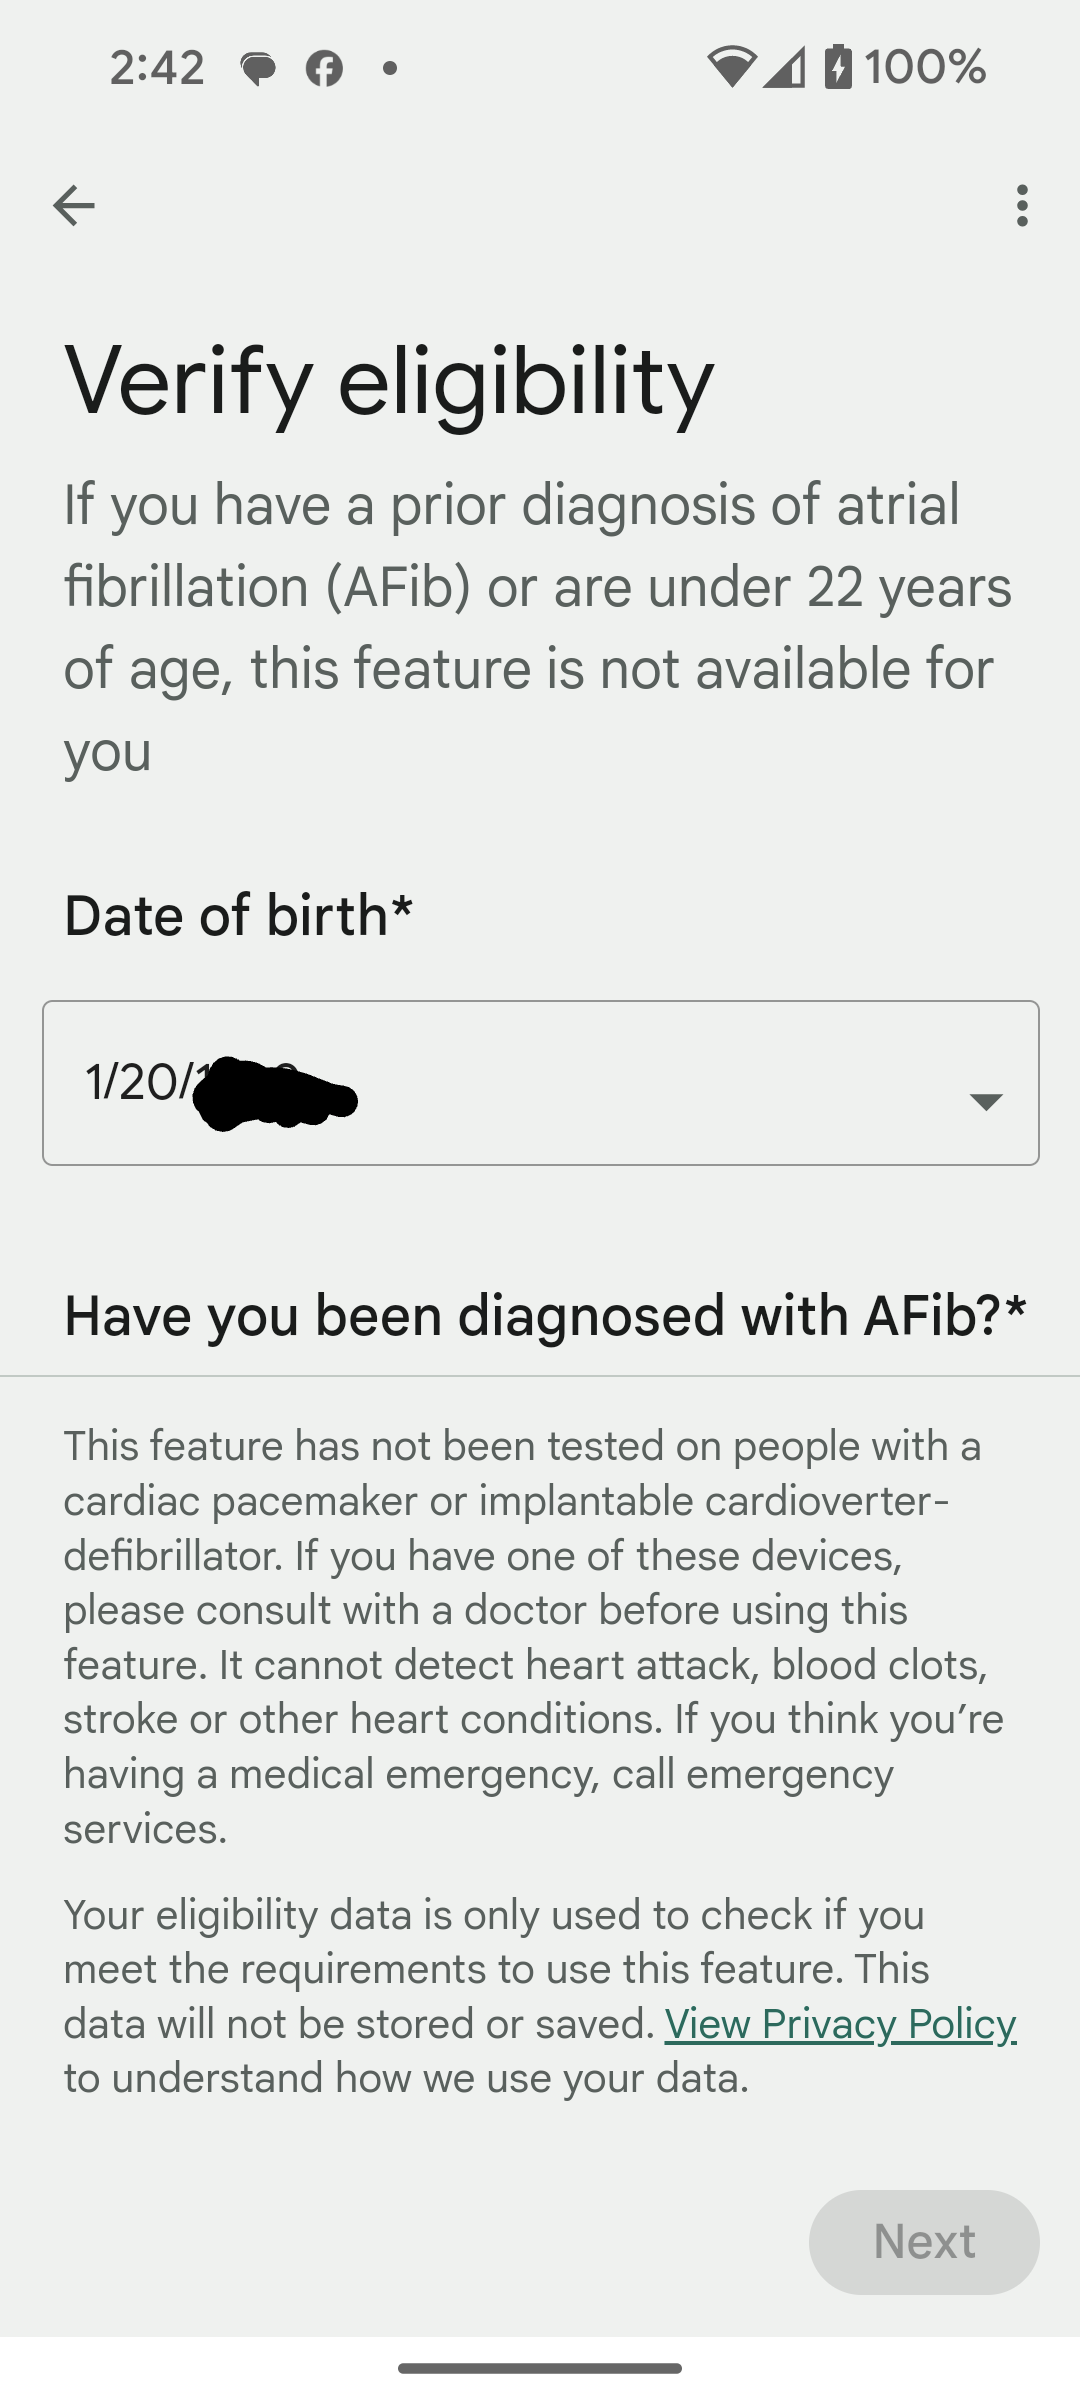
Task: Tap the Wi-Fi status icon
Action: coord(731,67)
